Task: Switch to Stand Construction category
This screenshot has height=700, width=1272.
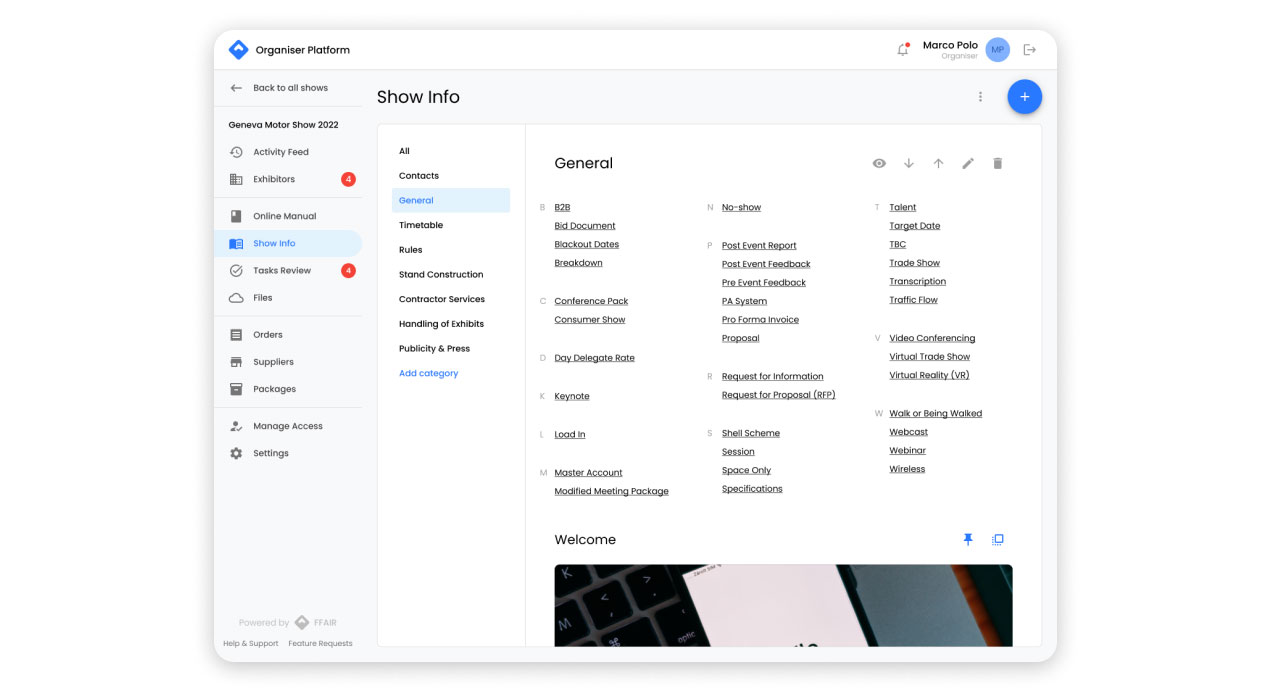Action: click(x=441, y=275)
